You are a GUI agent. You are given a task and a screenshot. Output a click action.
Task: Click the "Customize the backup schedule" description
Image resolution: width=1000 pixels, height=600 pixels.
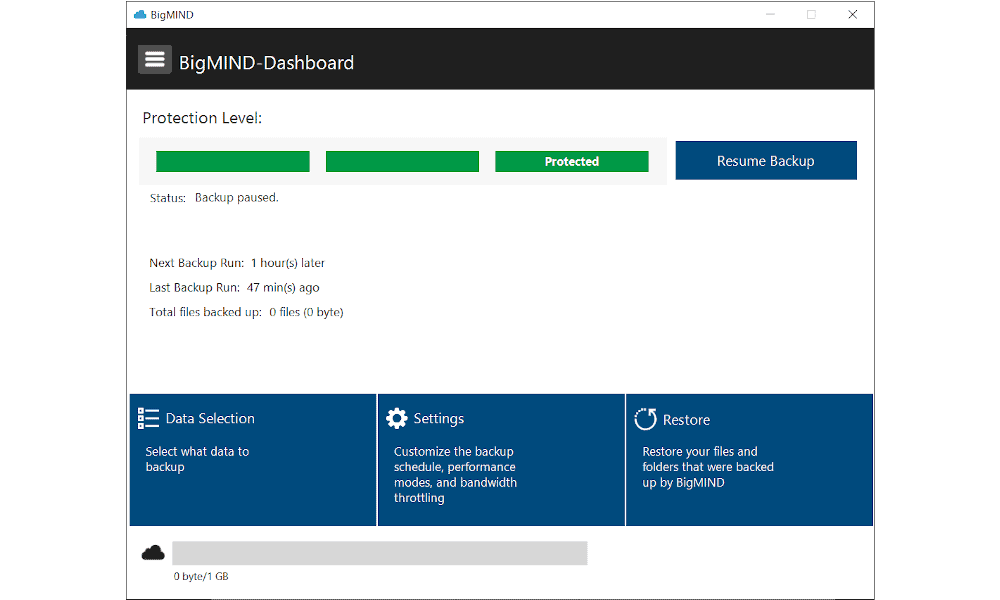click(x=455, y=474)
